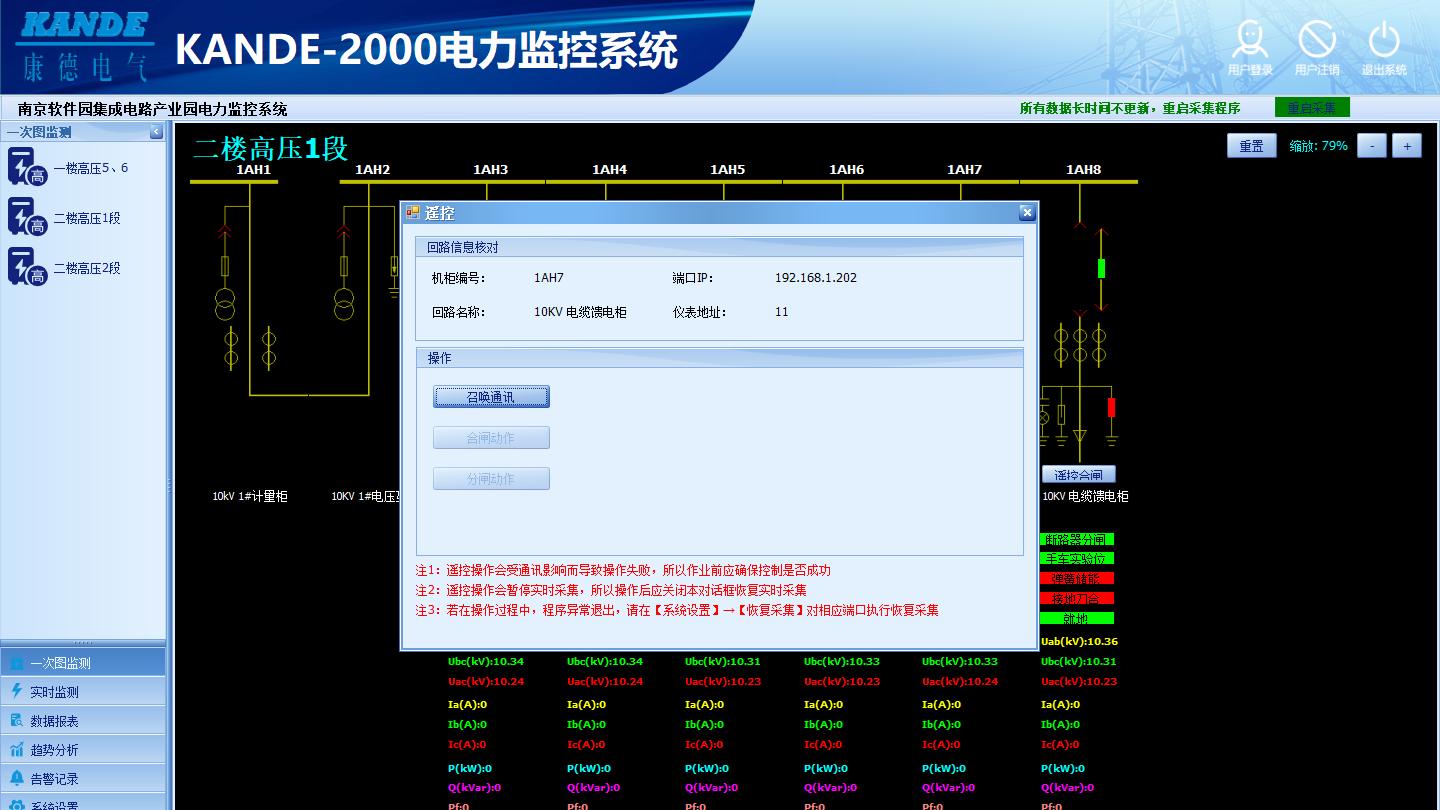Open 系统设置 at sidebar bottom
This screenshot has width=1440, height=810.
click(x=83, y=803)
